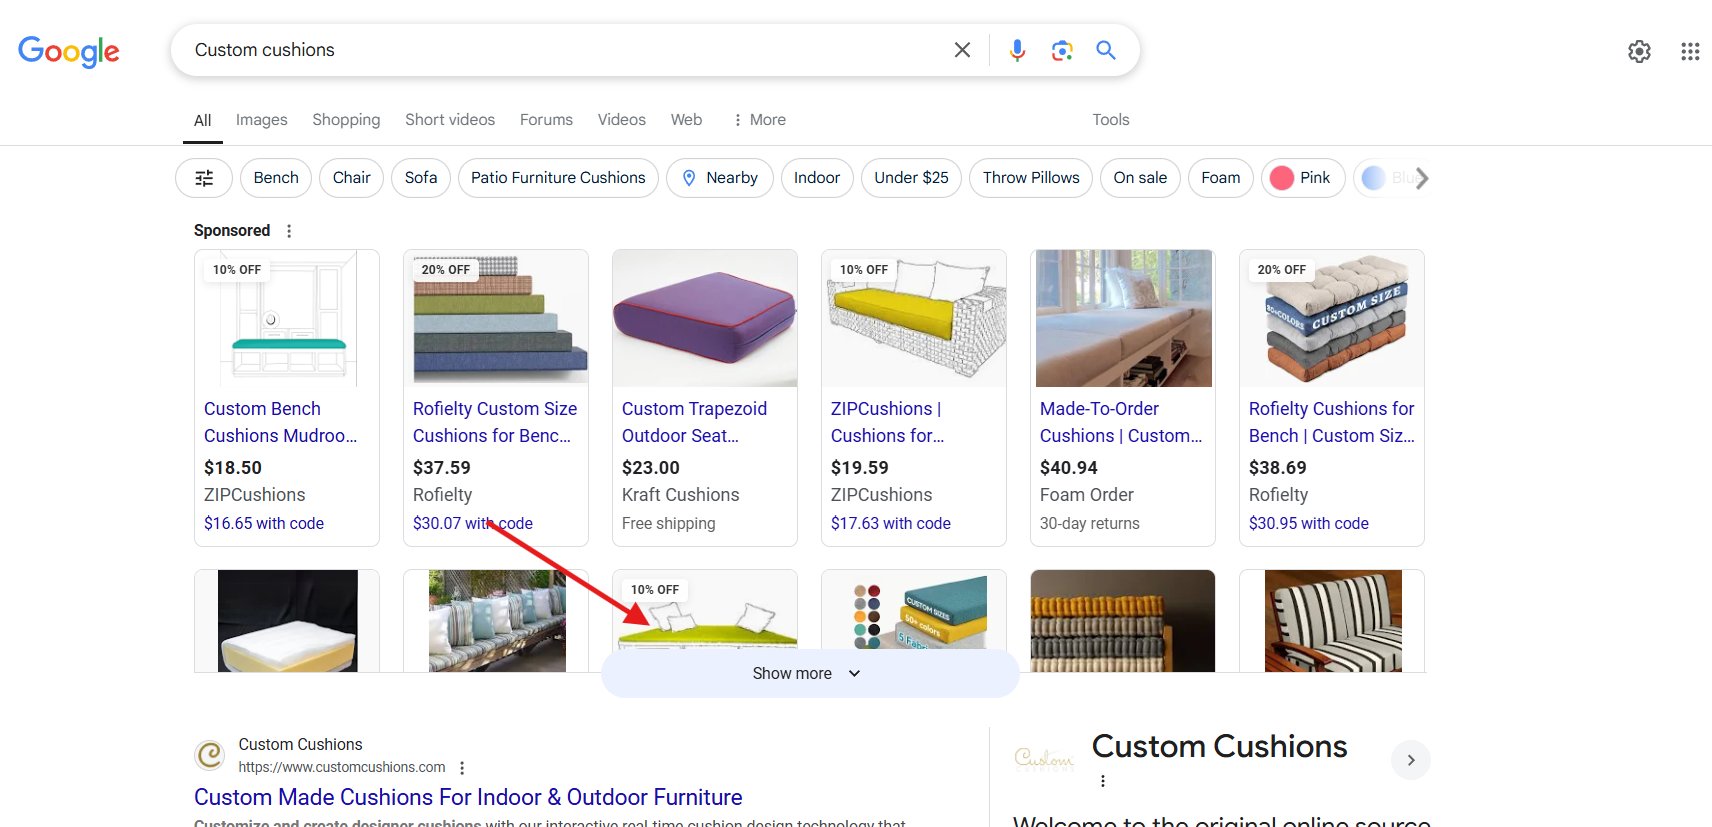Open the Tools options
1712x827 pixels.
click(1111, 120)
